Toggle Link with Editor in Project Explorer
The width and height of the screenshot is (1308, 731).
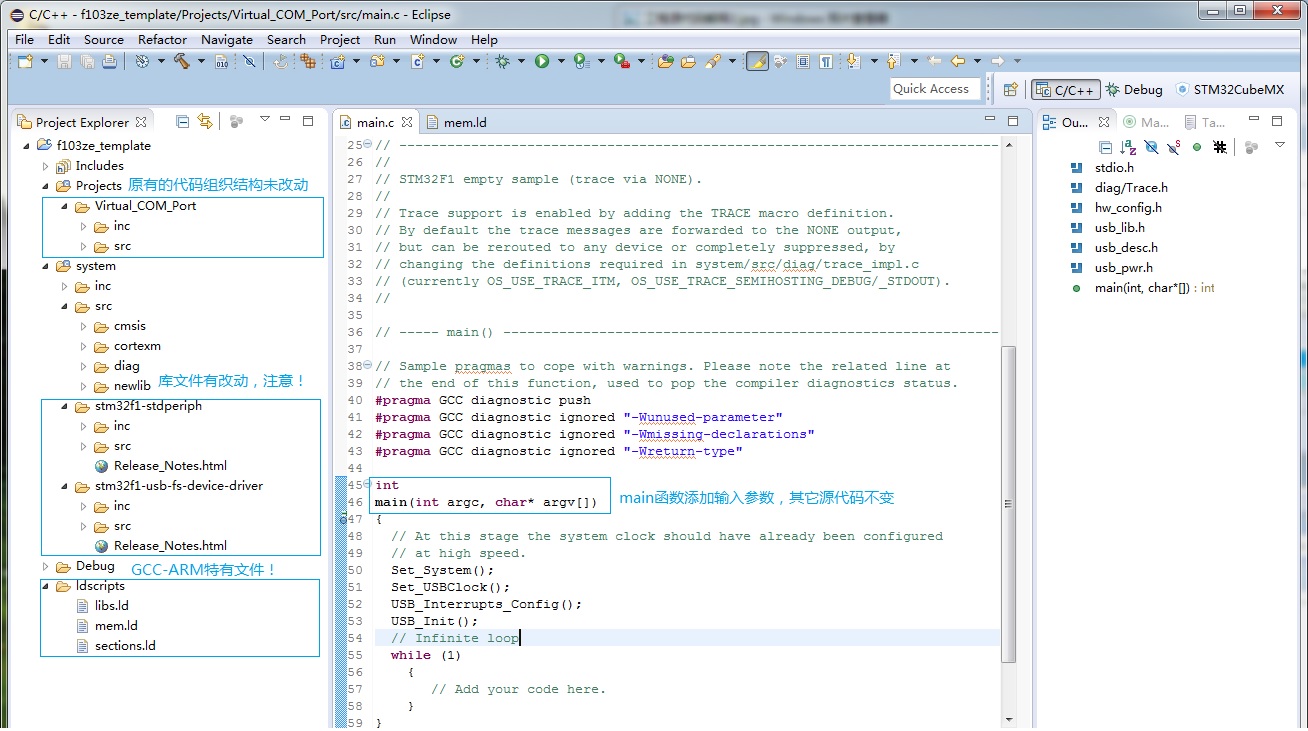(205, 121)
